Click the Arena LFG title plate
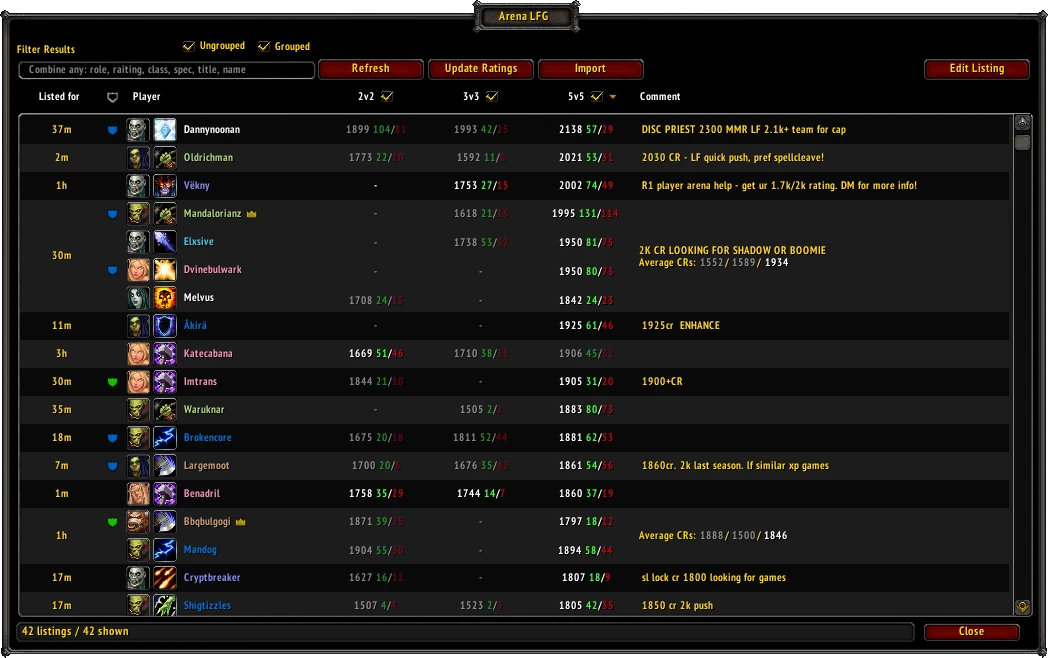This screenshot has height=658, width=1048. pyautogui.click(x=525, y=16)
